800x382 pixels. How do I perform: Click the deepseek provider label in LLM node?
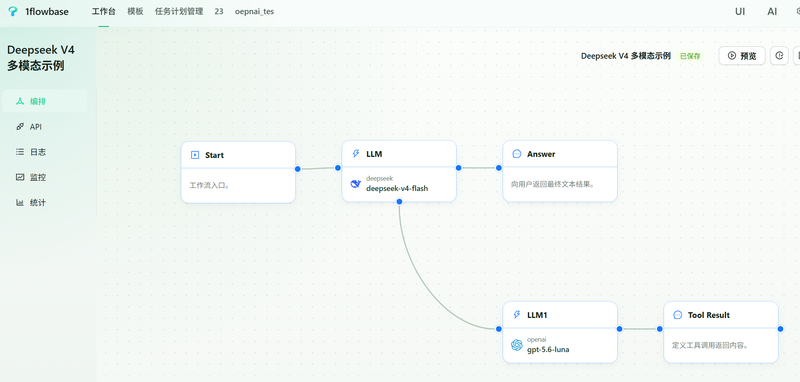[x=379, y=179]
